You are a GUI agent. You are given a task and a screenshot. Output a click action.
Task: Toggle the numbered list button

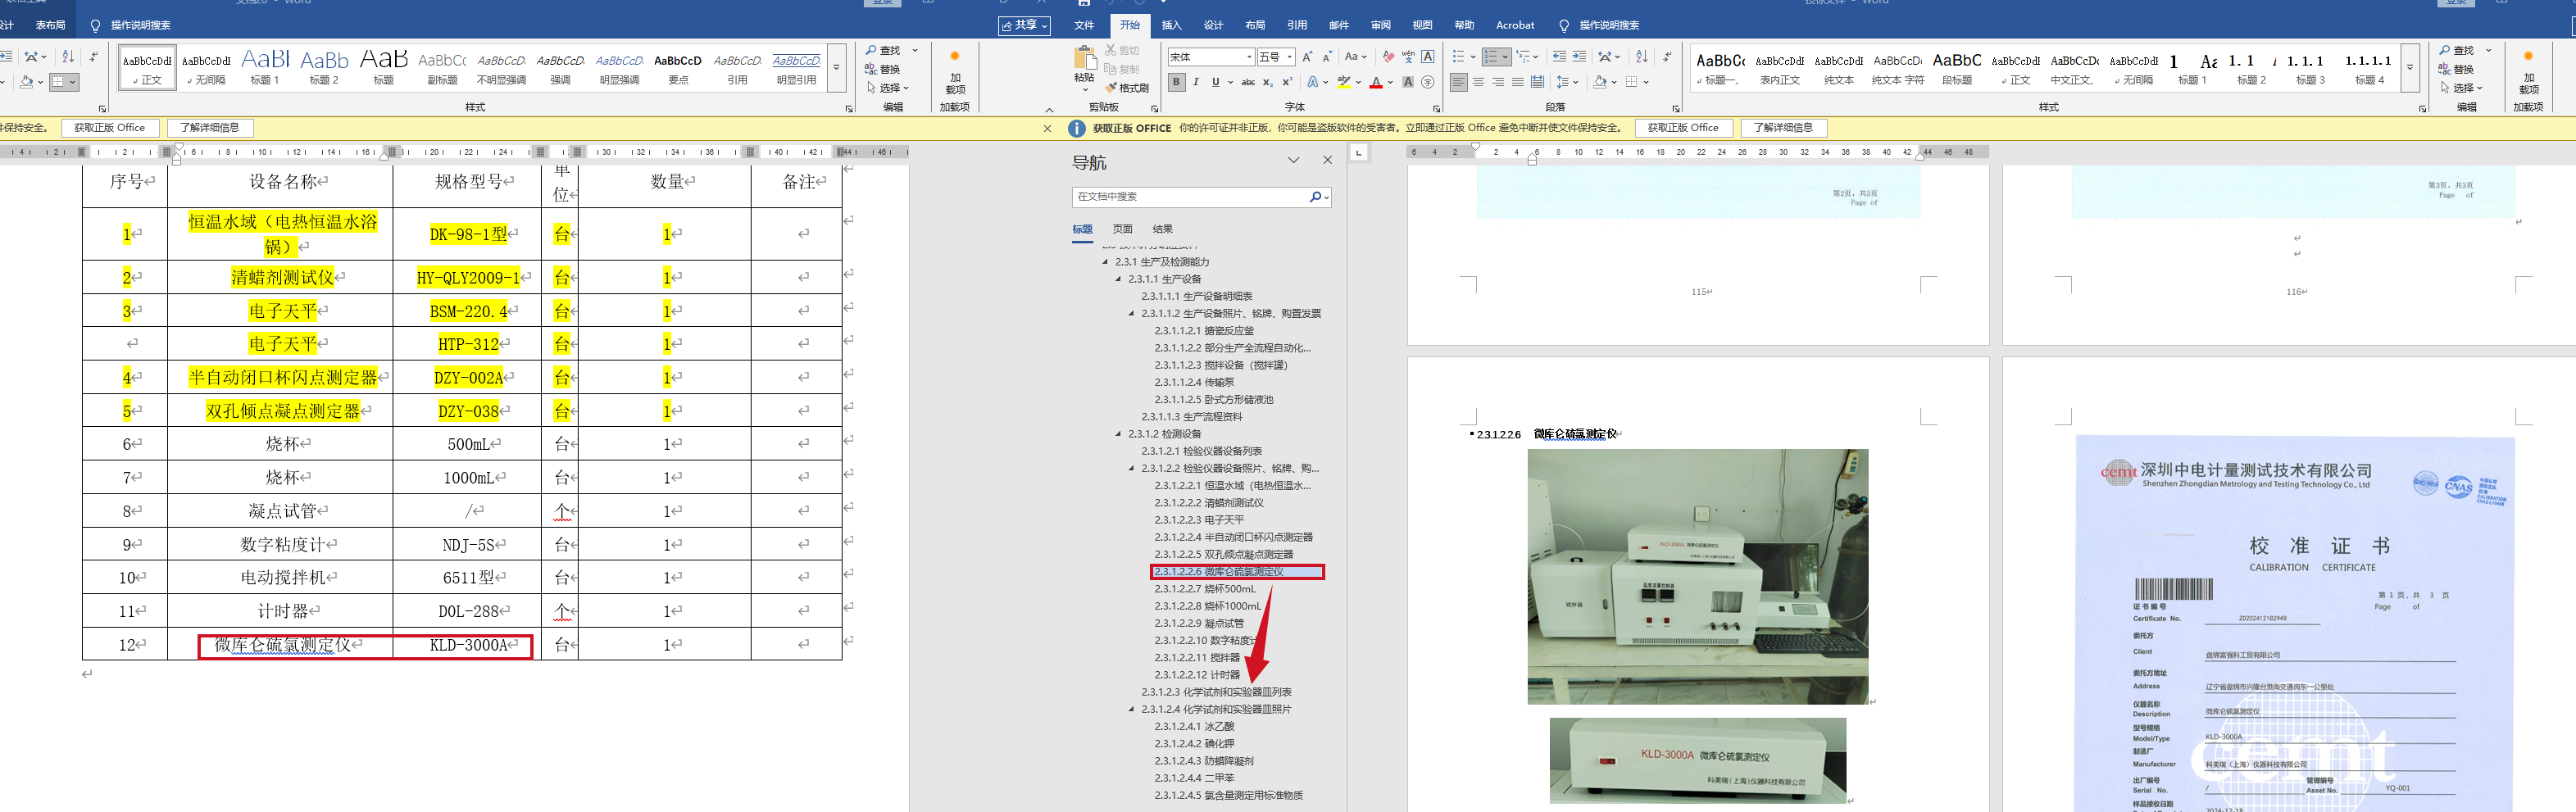coord(1491,57)
